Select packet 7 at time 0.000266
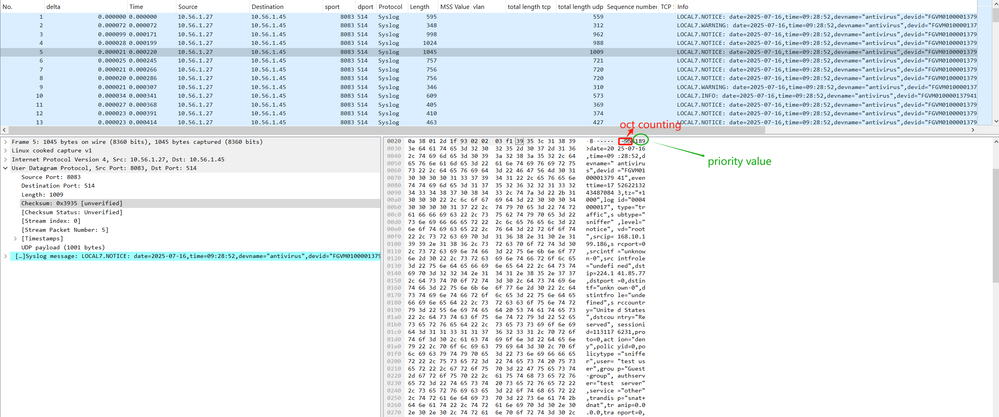The width and height of the screenshot is (999, 417). click(489, 69)
